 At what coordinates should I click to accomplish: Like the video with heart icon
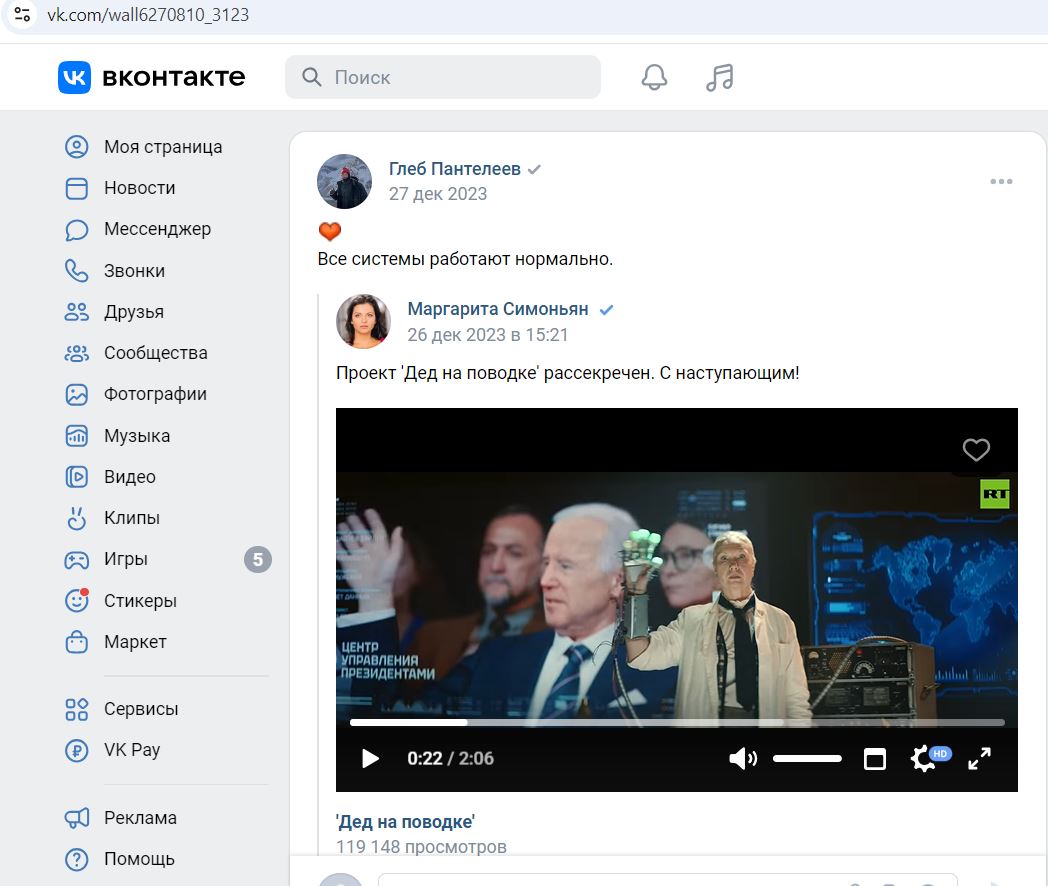point(976,450)
